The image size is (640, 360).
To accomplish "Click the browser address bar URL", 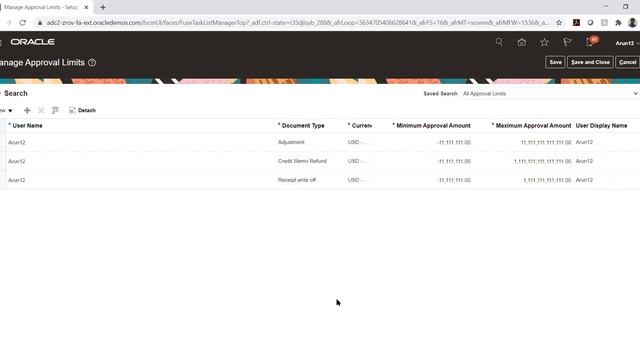I will 298,23.
